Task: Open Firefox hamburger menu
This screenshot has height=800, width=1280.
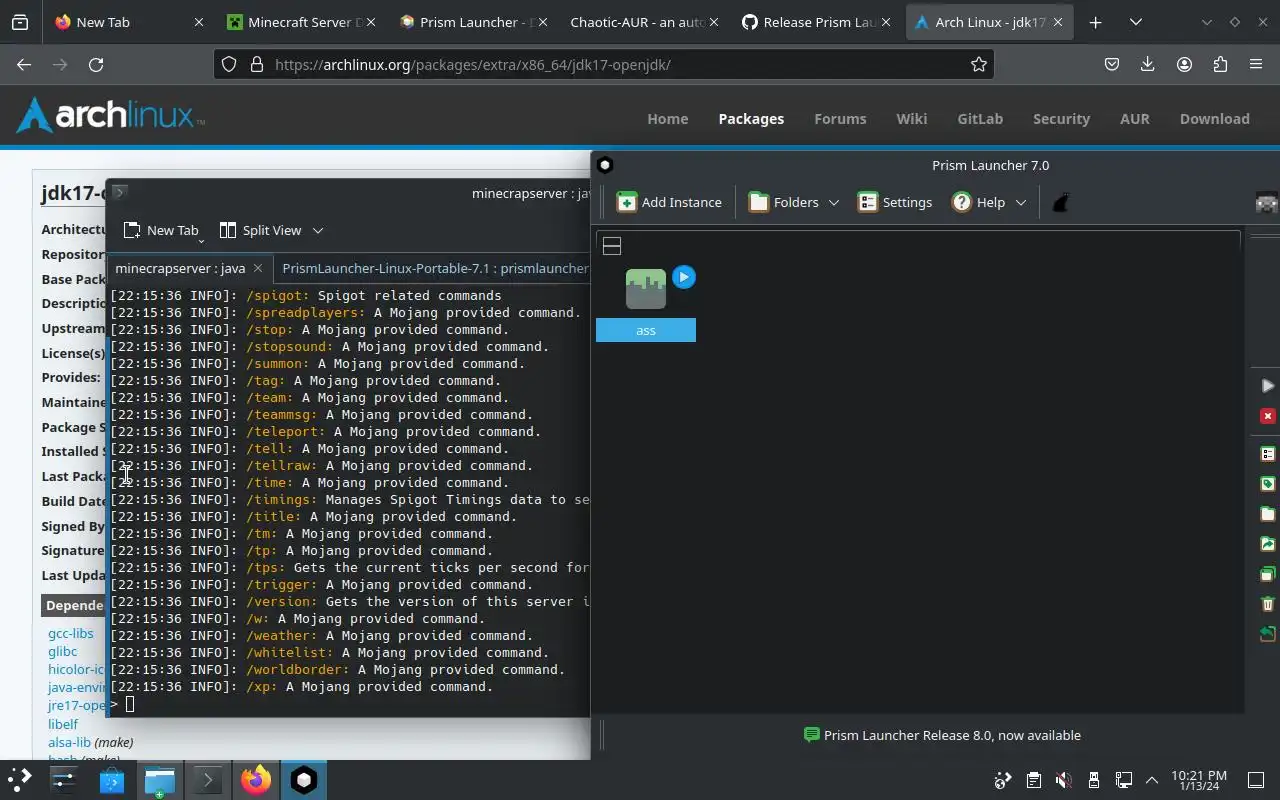Action: pyautogui.click(x=1256, y=64)
